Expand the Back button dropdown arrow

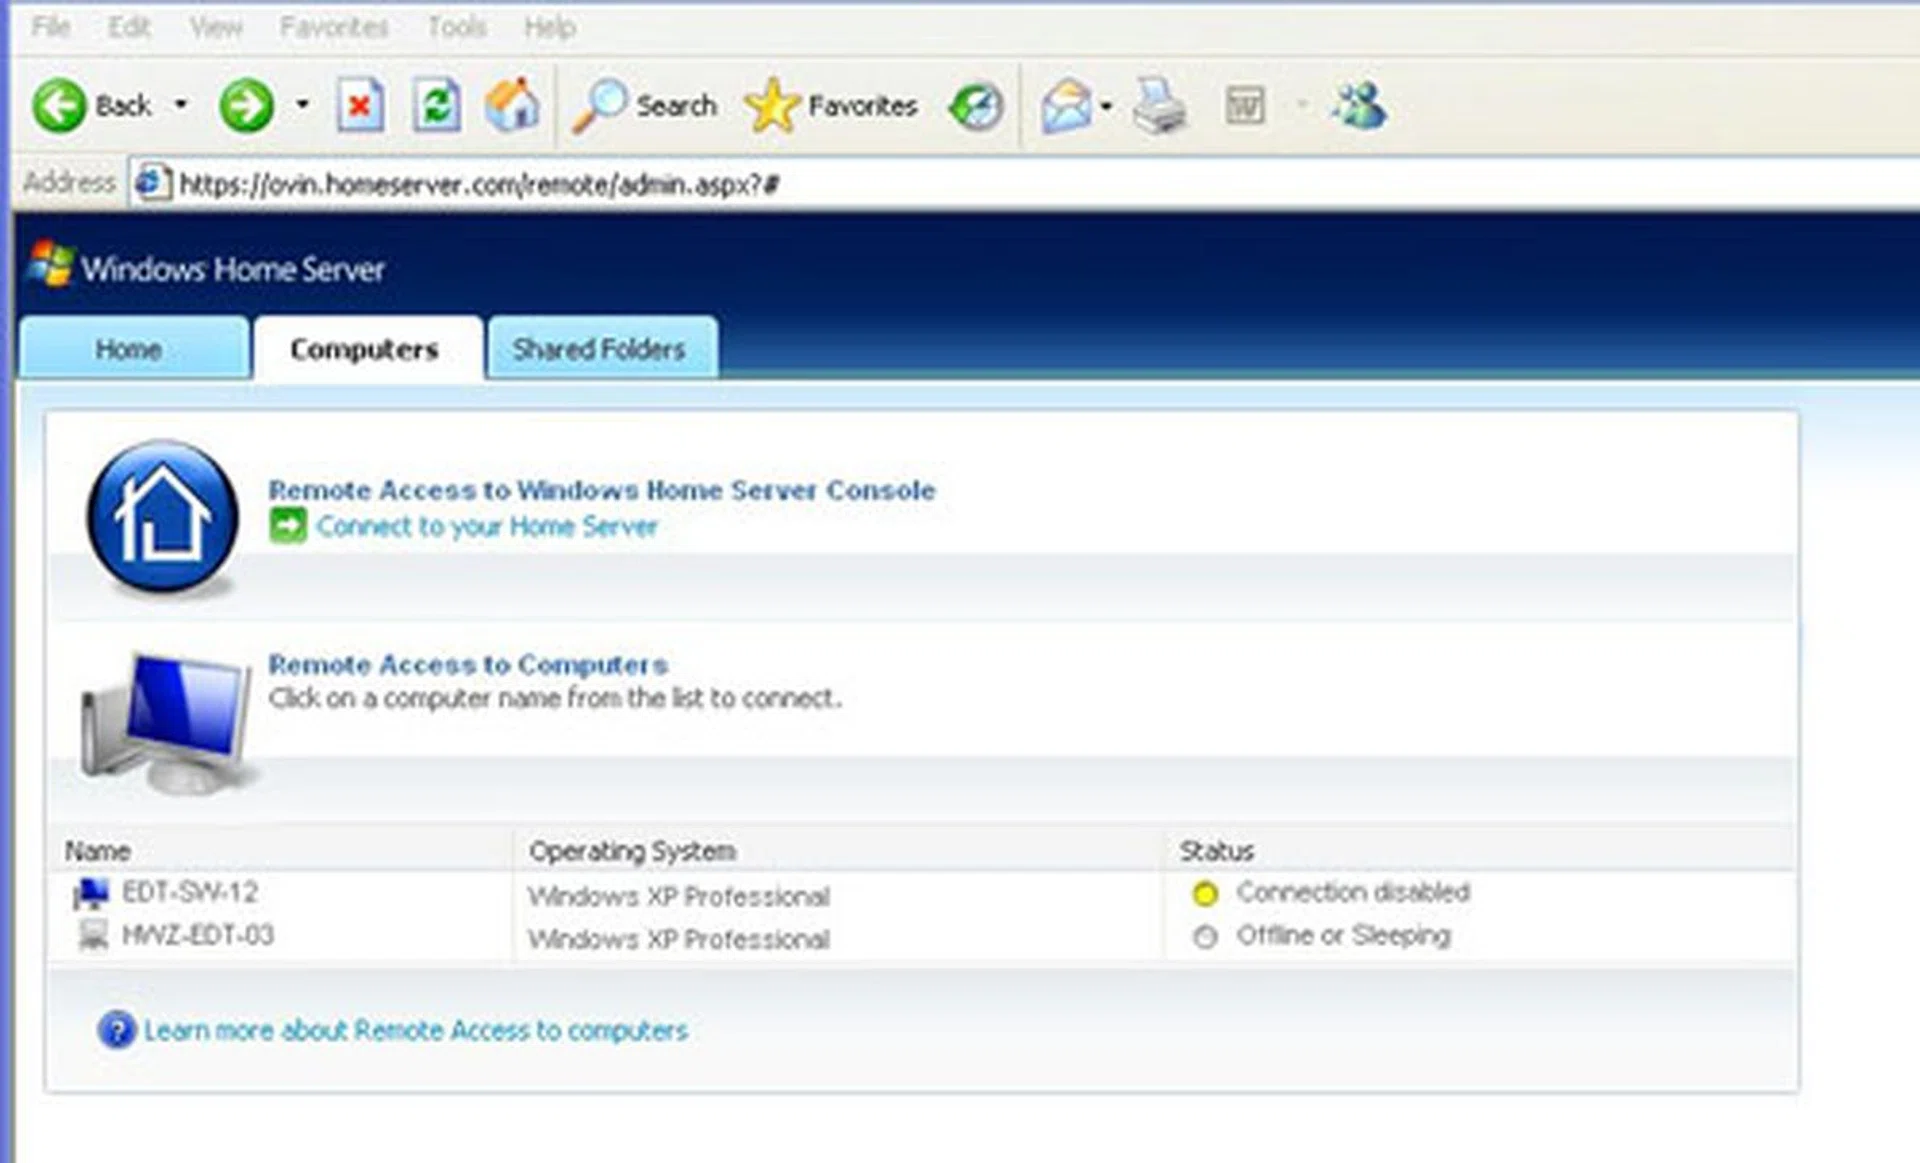click(180, 104)
